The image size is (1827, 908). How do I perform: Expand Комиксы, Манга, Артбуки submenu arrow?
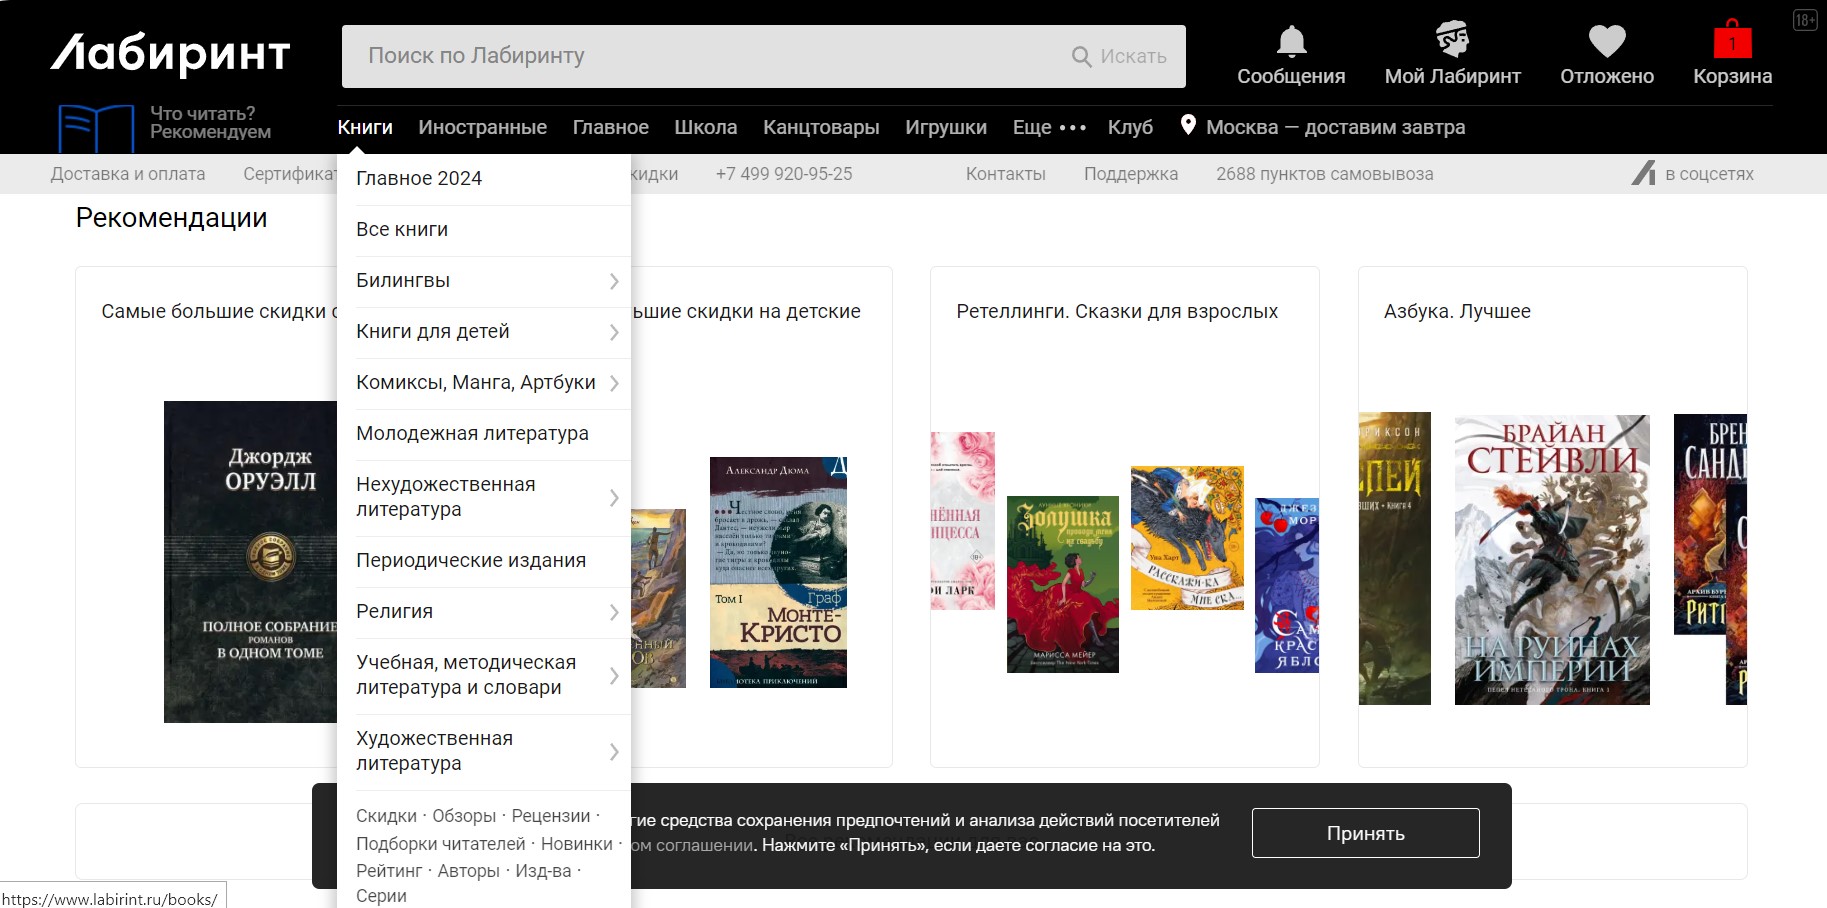tap(614, 384)
